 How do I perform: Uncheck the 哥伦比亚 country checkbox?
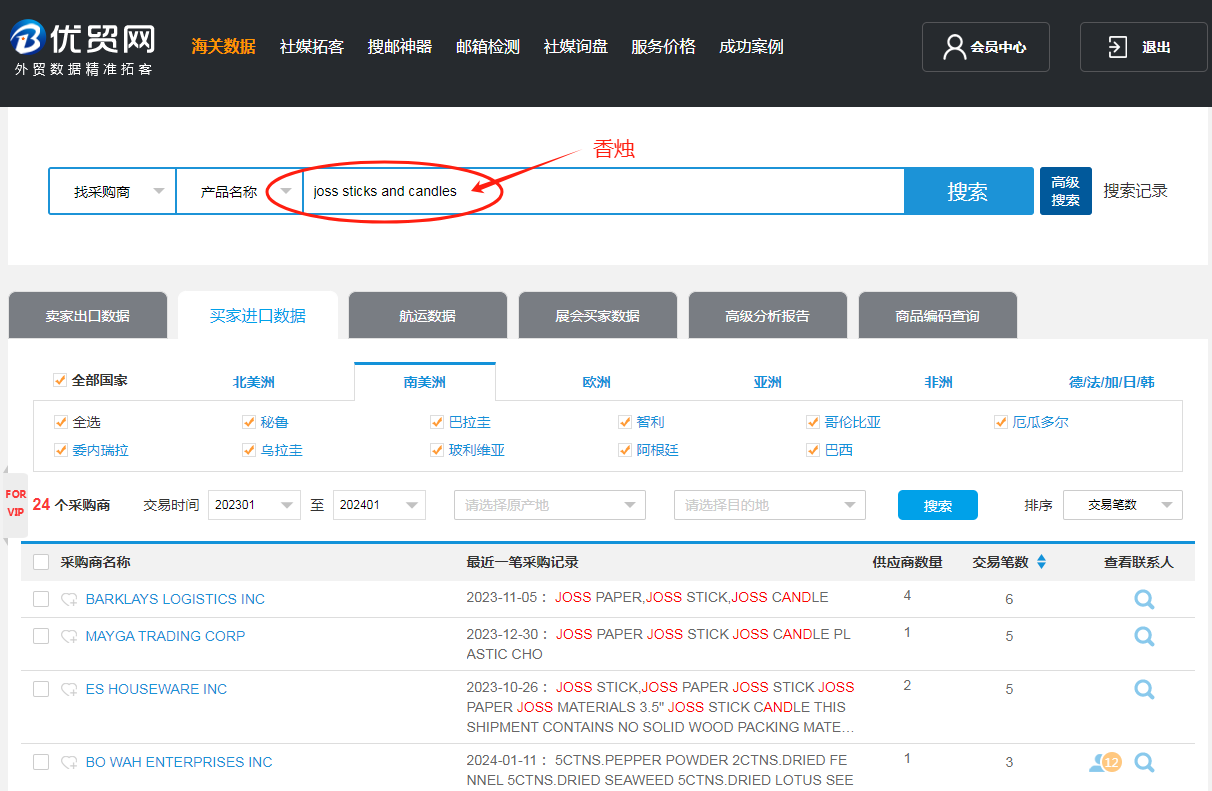[813, 422]
